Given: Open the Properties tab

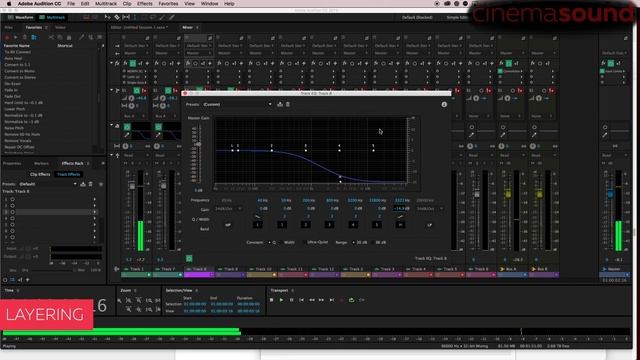Looking at the screenshot, I should coord(12,163).
